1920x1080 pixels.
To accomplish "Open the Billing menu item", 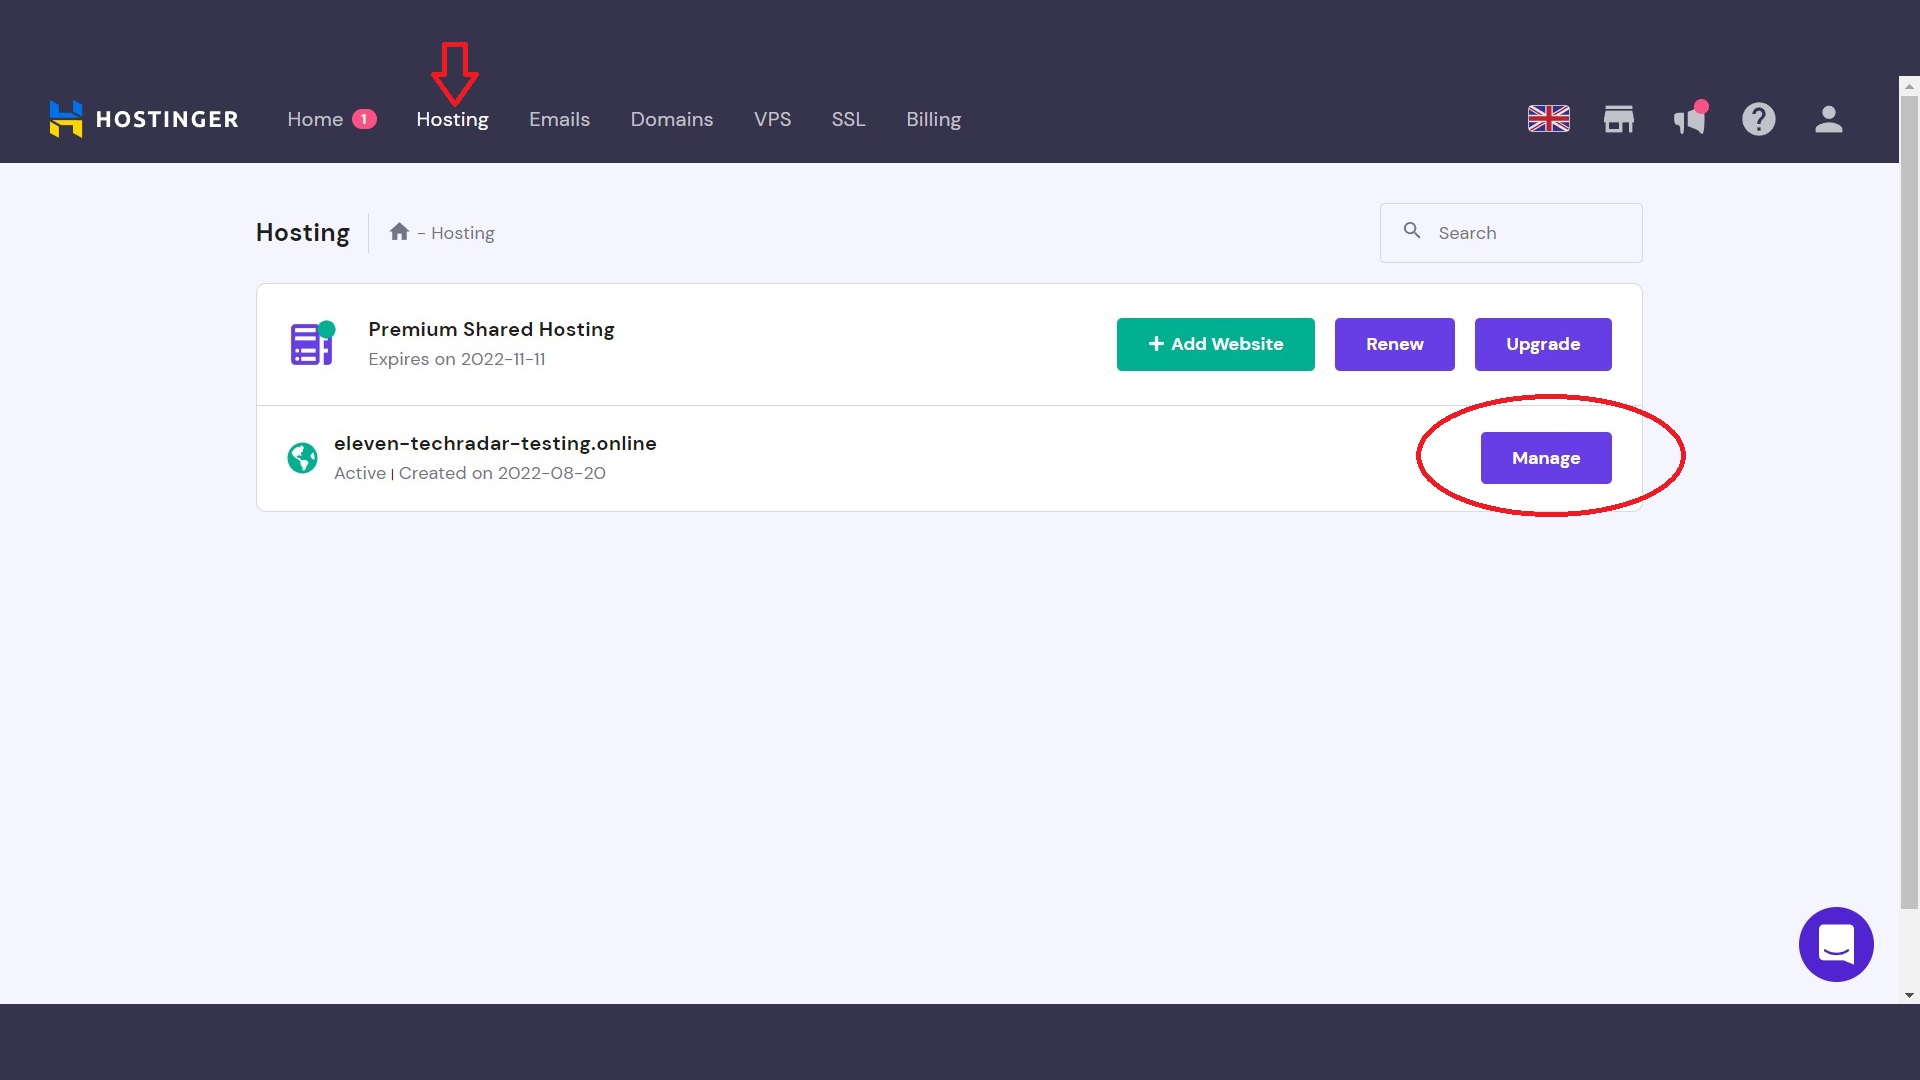I will tap(933, 119).
